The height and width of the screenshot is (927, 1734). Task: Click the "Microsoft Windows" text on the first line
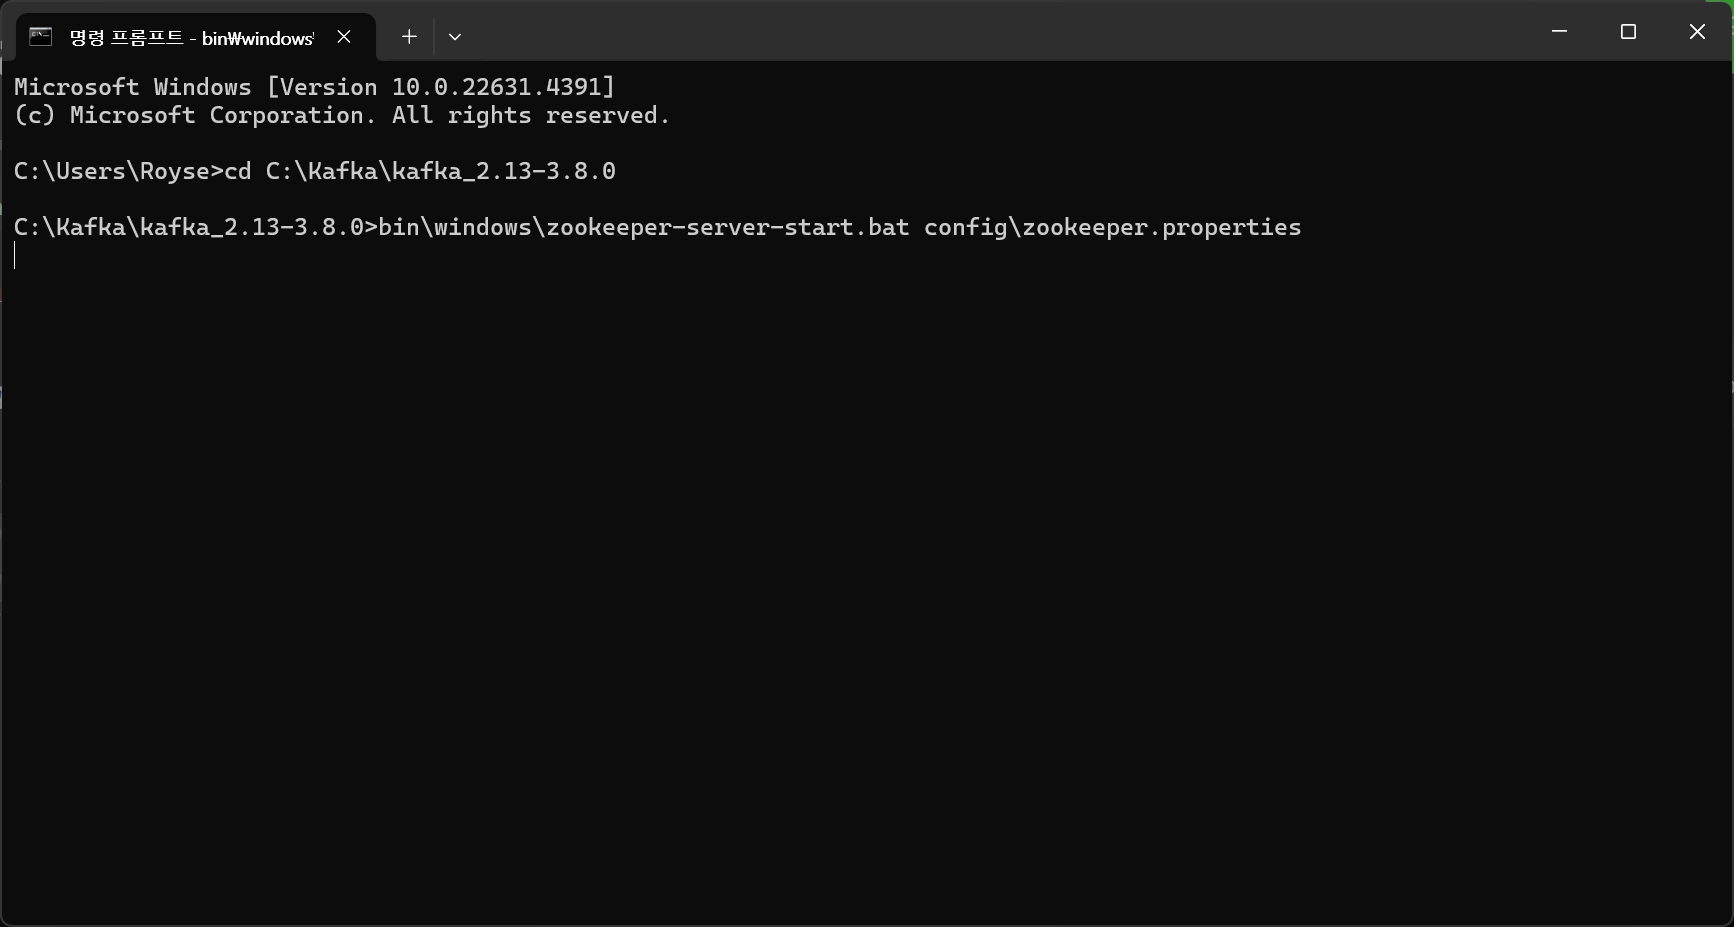(x=133, y=87)
